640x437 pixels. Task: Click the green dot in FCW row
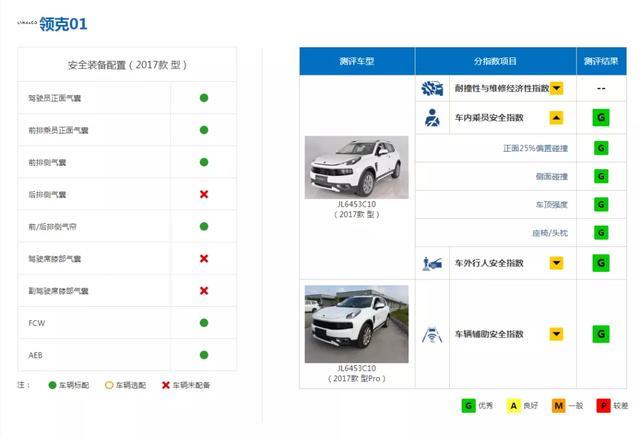click(x=204, y=323)
